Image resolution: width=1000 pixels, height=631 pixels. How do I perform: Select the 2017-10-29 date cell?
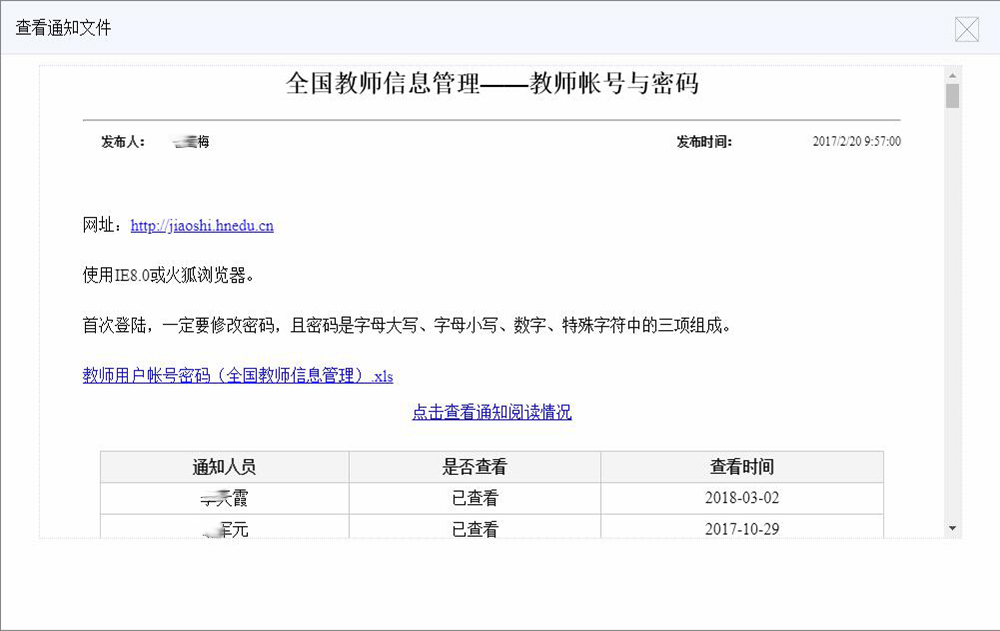[742, 529]
